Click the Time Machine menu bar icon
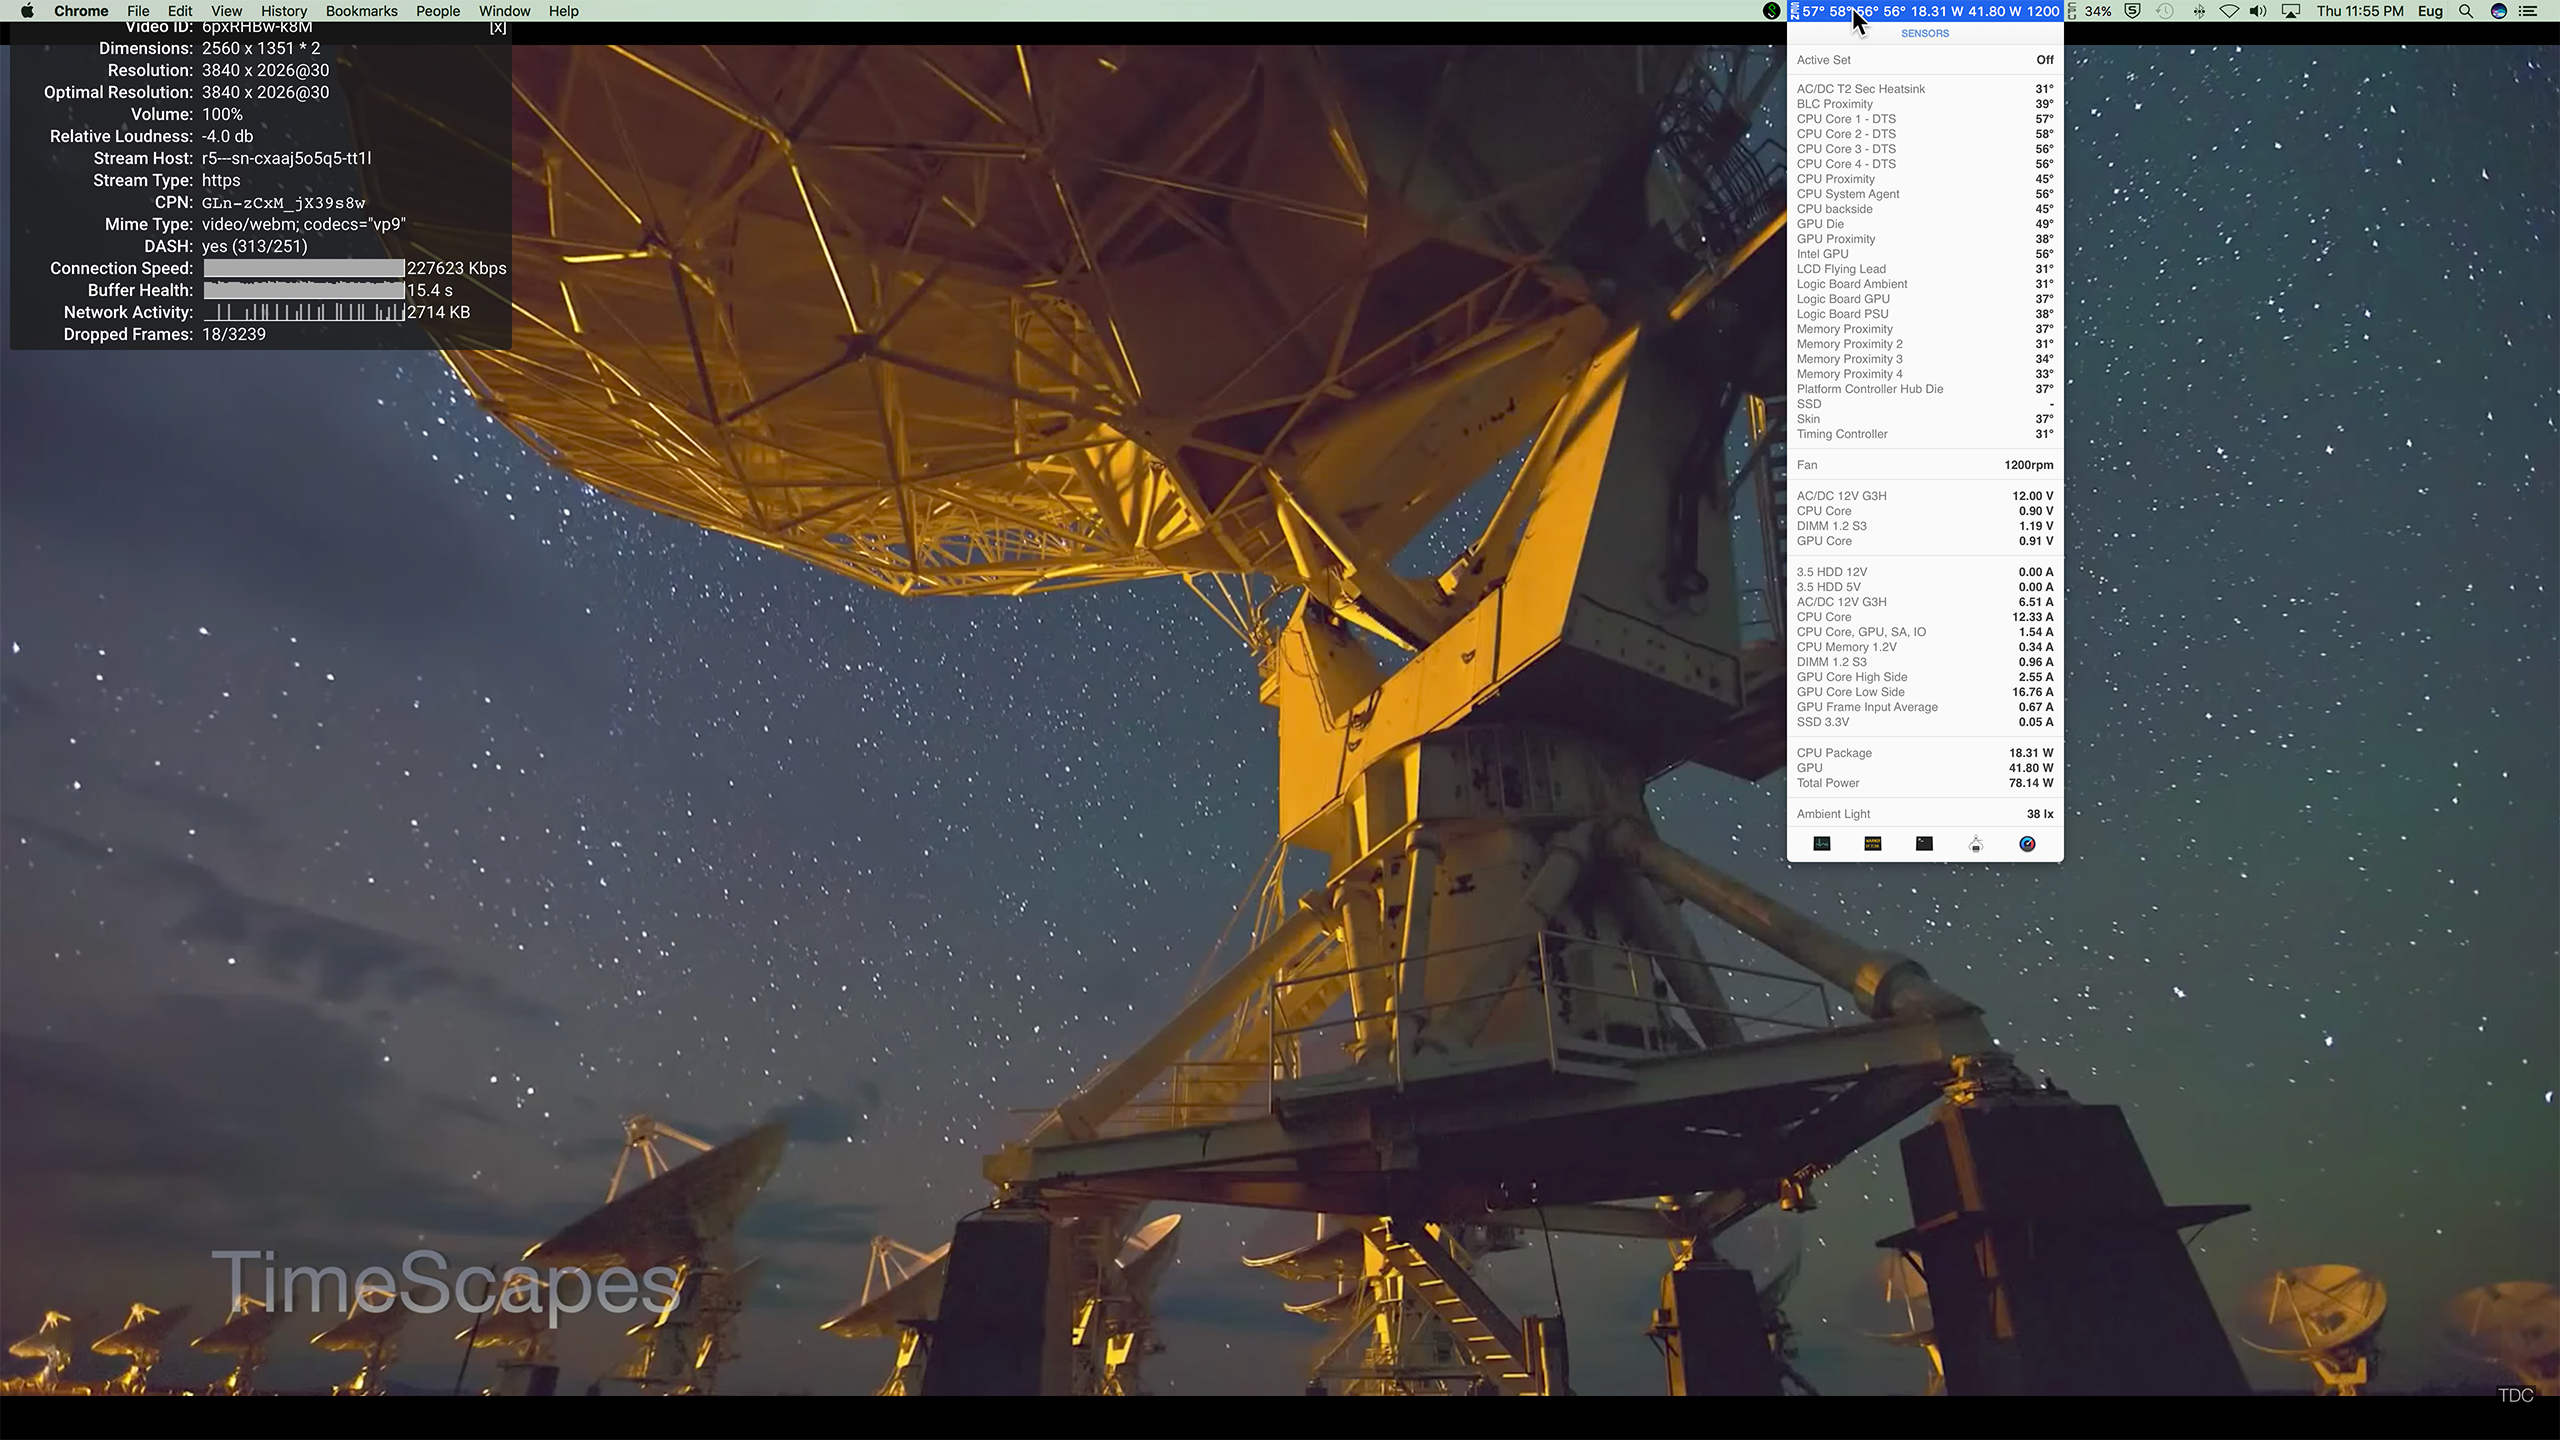The width and height of the screenshot is (2560, 1440). click(x=2165, y=11)
